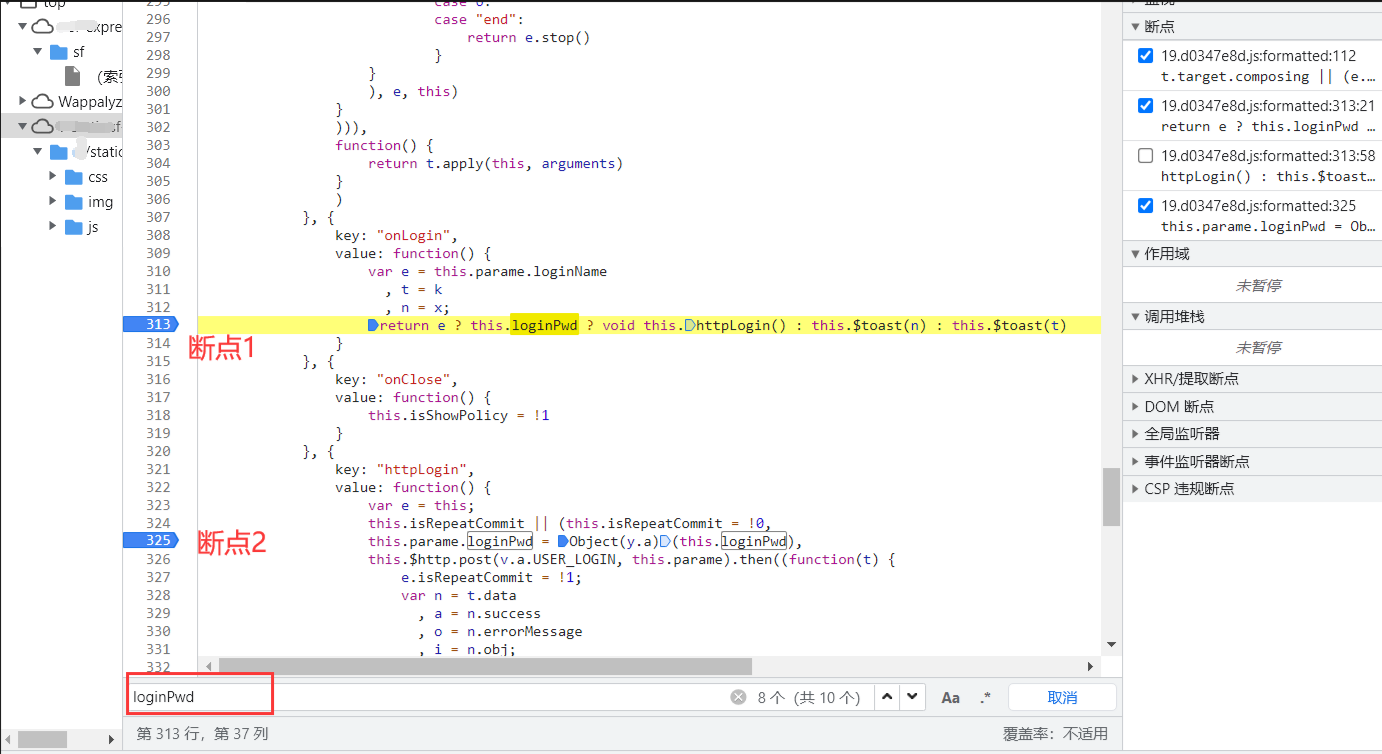Click the Wappalyzer cloud icon
Screen dimensions: 1382x754
coord(42,101)
